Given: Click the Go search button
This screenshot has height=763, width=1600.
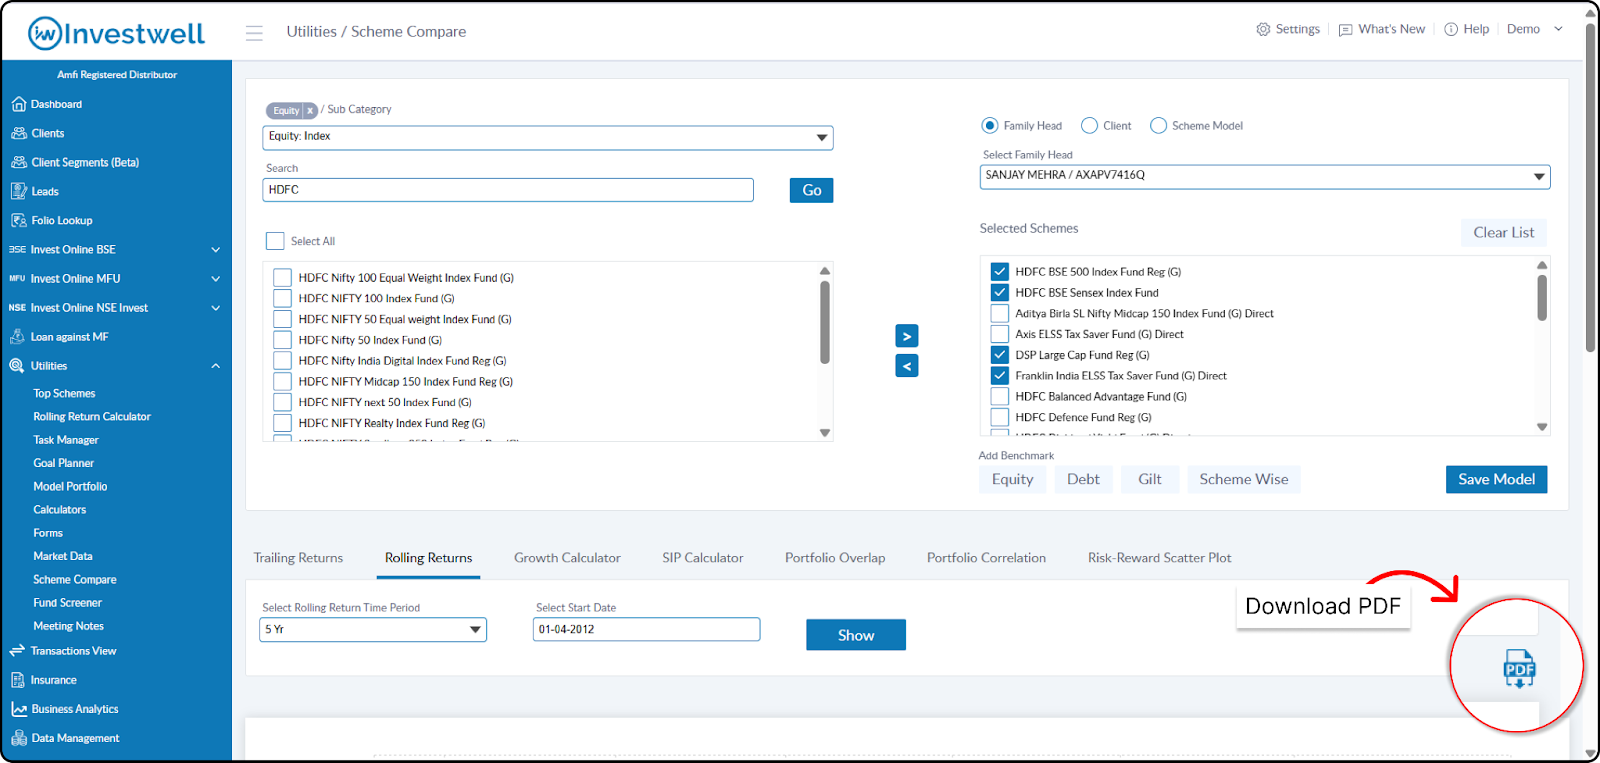Looking at the screenshot, I should click(x=812, y=190).
